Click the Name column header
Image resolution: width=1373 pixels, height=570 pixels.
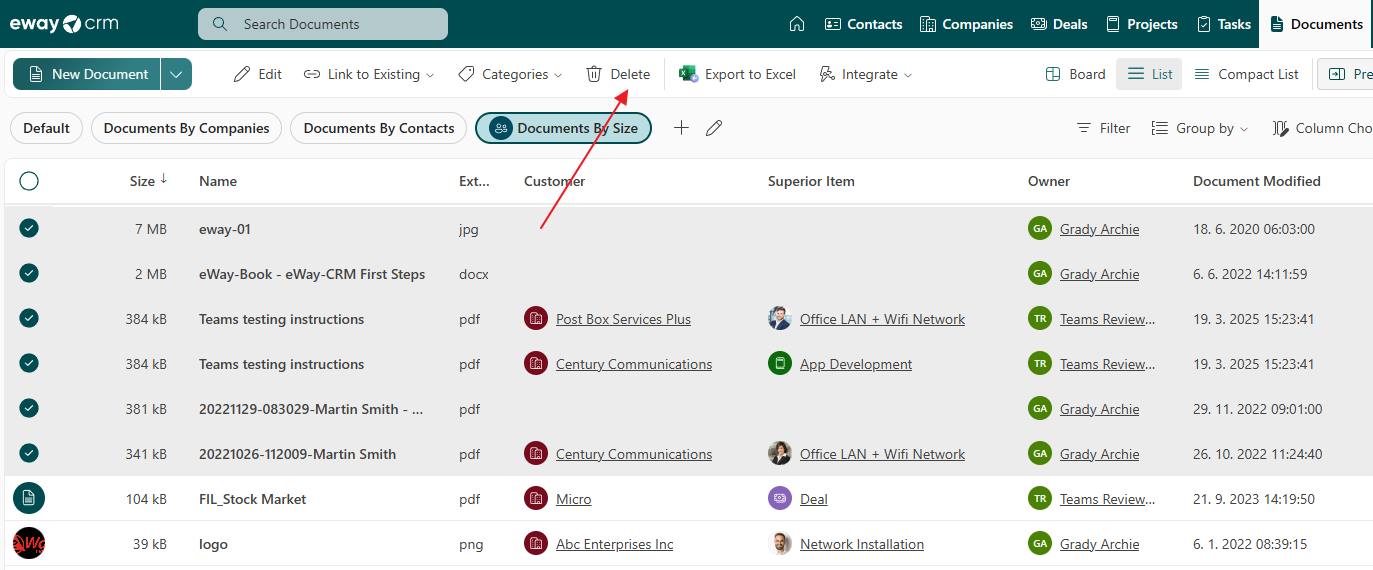(218, 181)
